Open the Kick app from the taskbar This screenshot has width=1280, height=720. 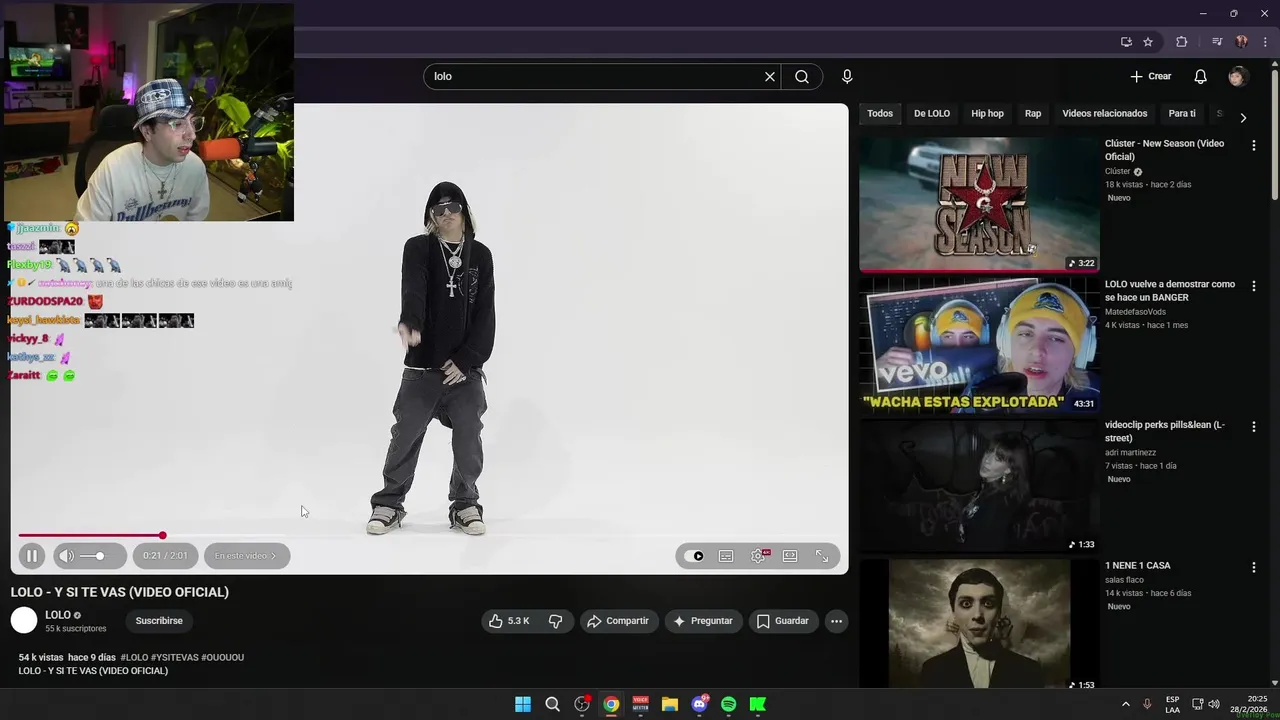758,705
